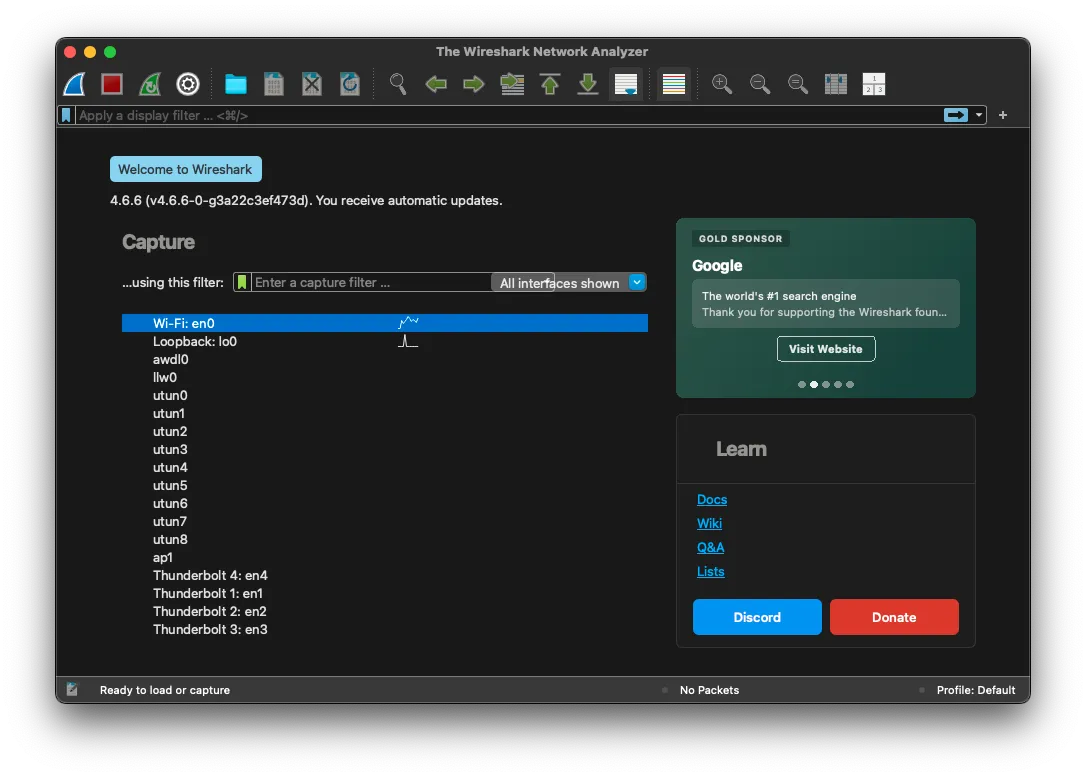Jump to the last packet icon
This screenshot has height=777, width=1086.
click(x=588, y=84)
